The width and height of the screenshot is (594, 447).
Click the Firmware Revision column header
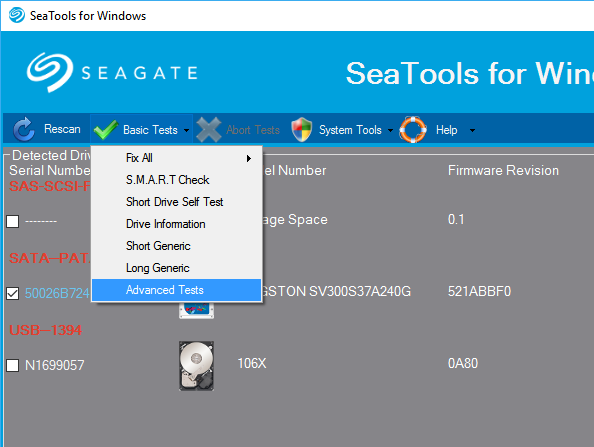pos(503,170)
